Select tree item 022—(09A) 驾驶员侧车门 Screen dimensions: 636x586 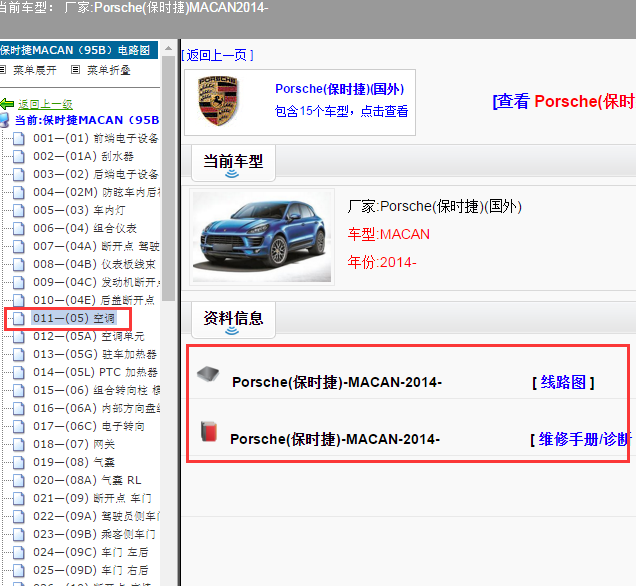[x=97, y=516]
